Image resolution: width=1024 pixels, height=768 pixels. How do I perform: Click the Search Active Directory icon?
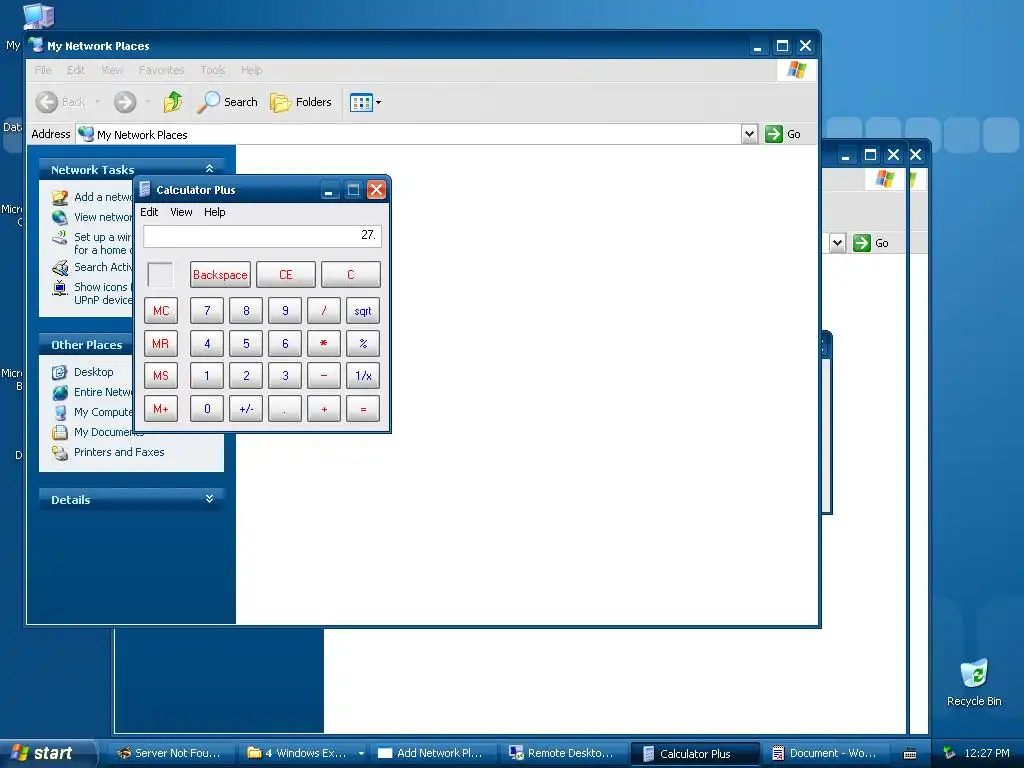(x=60, y=268)
